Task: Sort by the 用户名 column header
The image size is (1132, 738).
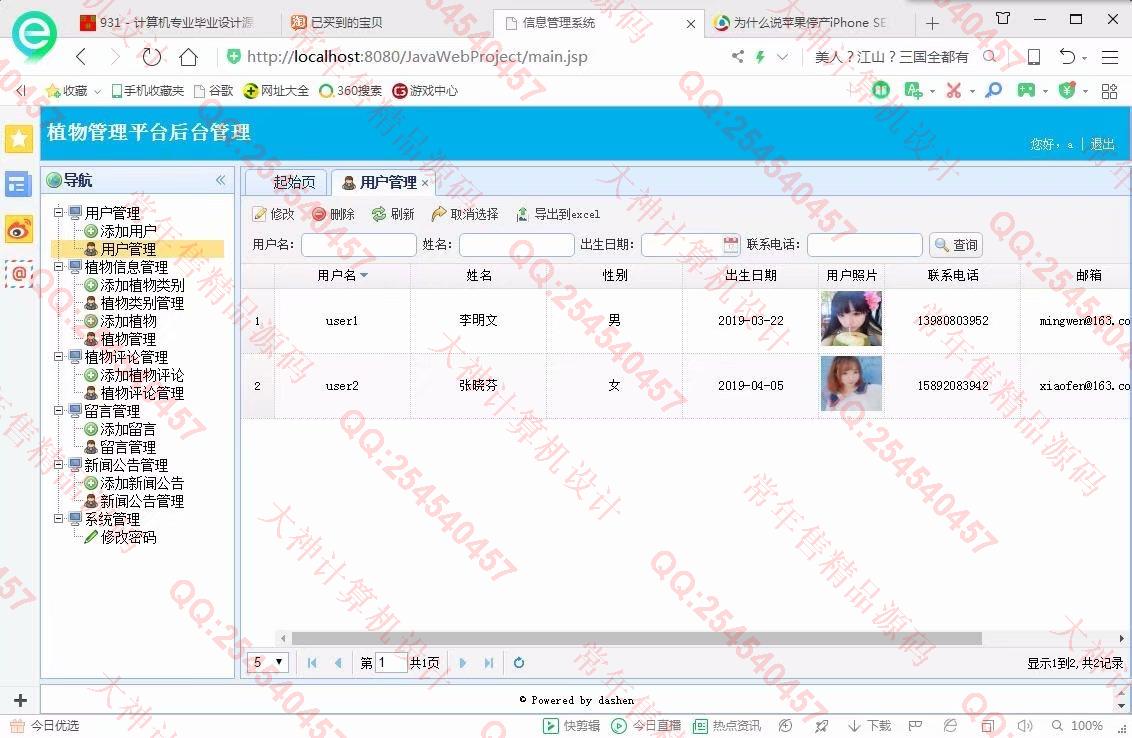Action: coord(341,275)
